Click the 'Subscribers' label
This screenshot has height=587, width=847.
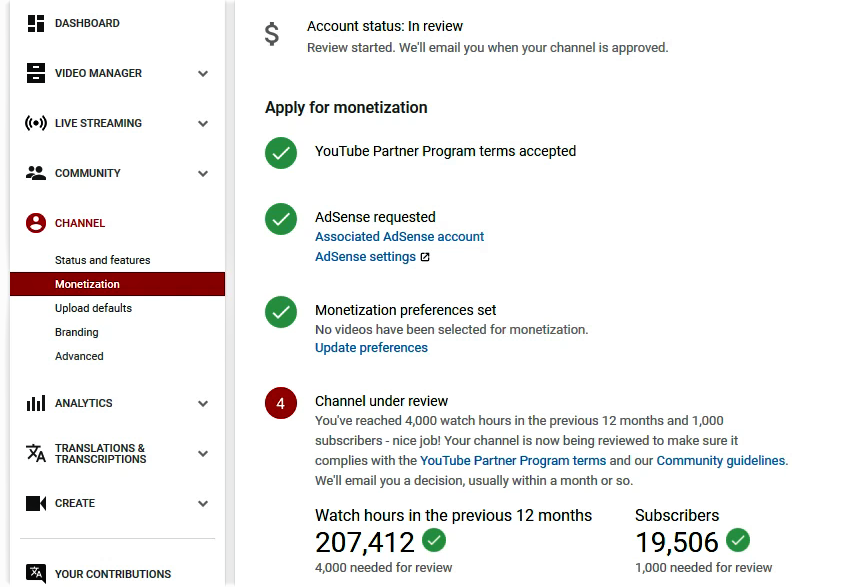677,515
